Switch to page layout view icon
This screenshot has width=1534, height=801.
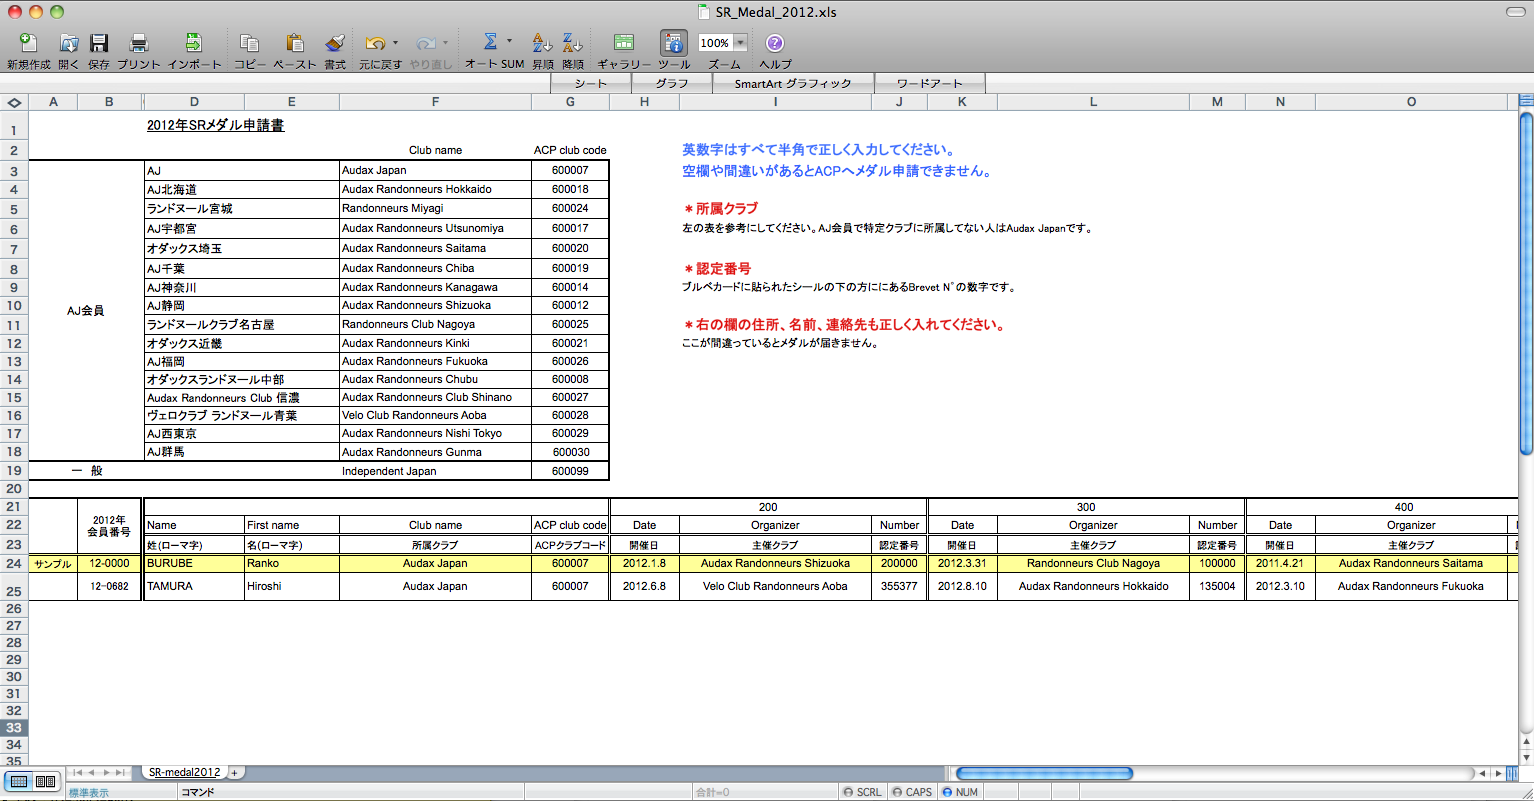pyautogui.click(x=45, y=781)
